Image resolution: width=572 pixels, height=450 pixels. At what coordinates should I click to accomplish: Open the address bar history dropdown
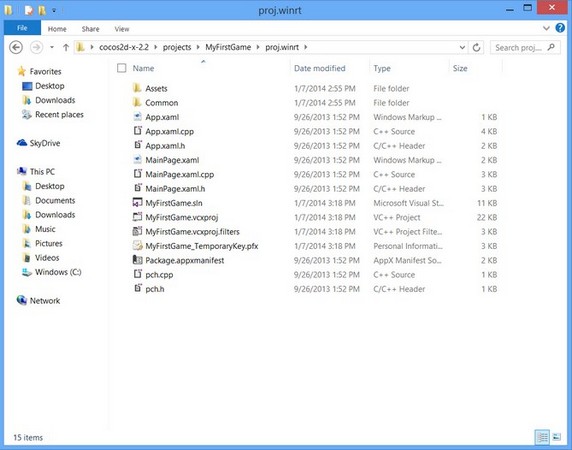(462, 47)
